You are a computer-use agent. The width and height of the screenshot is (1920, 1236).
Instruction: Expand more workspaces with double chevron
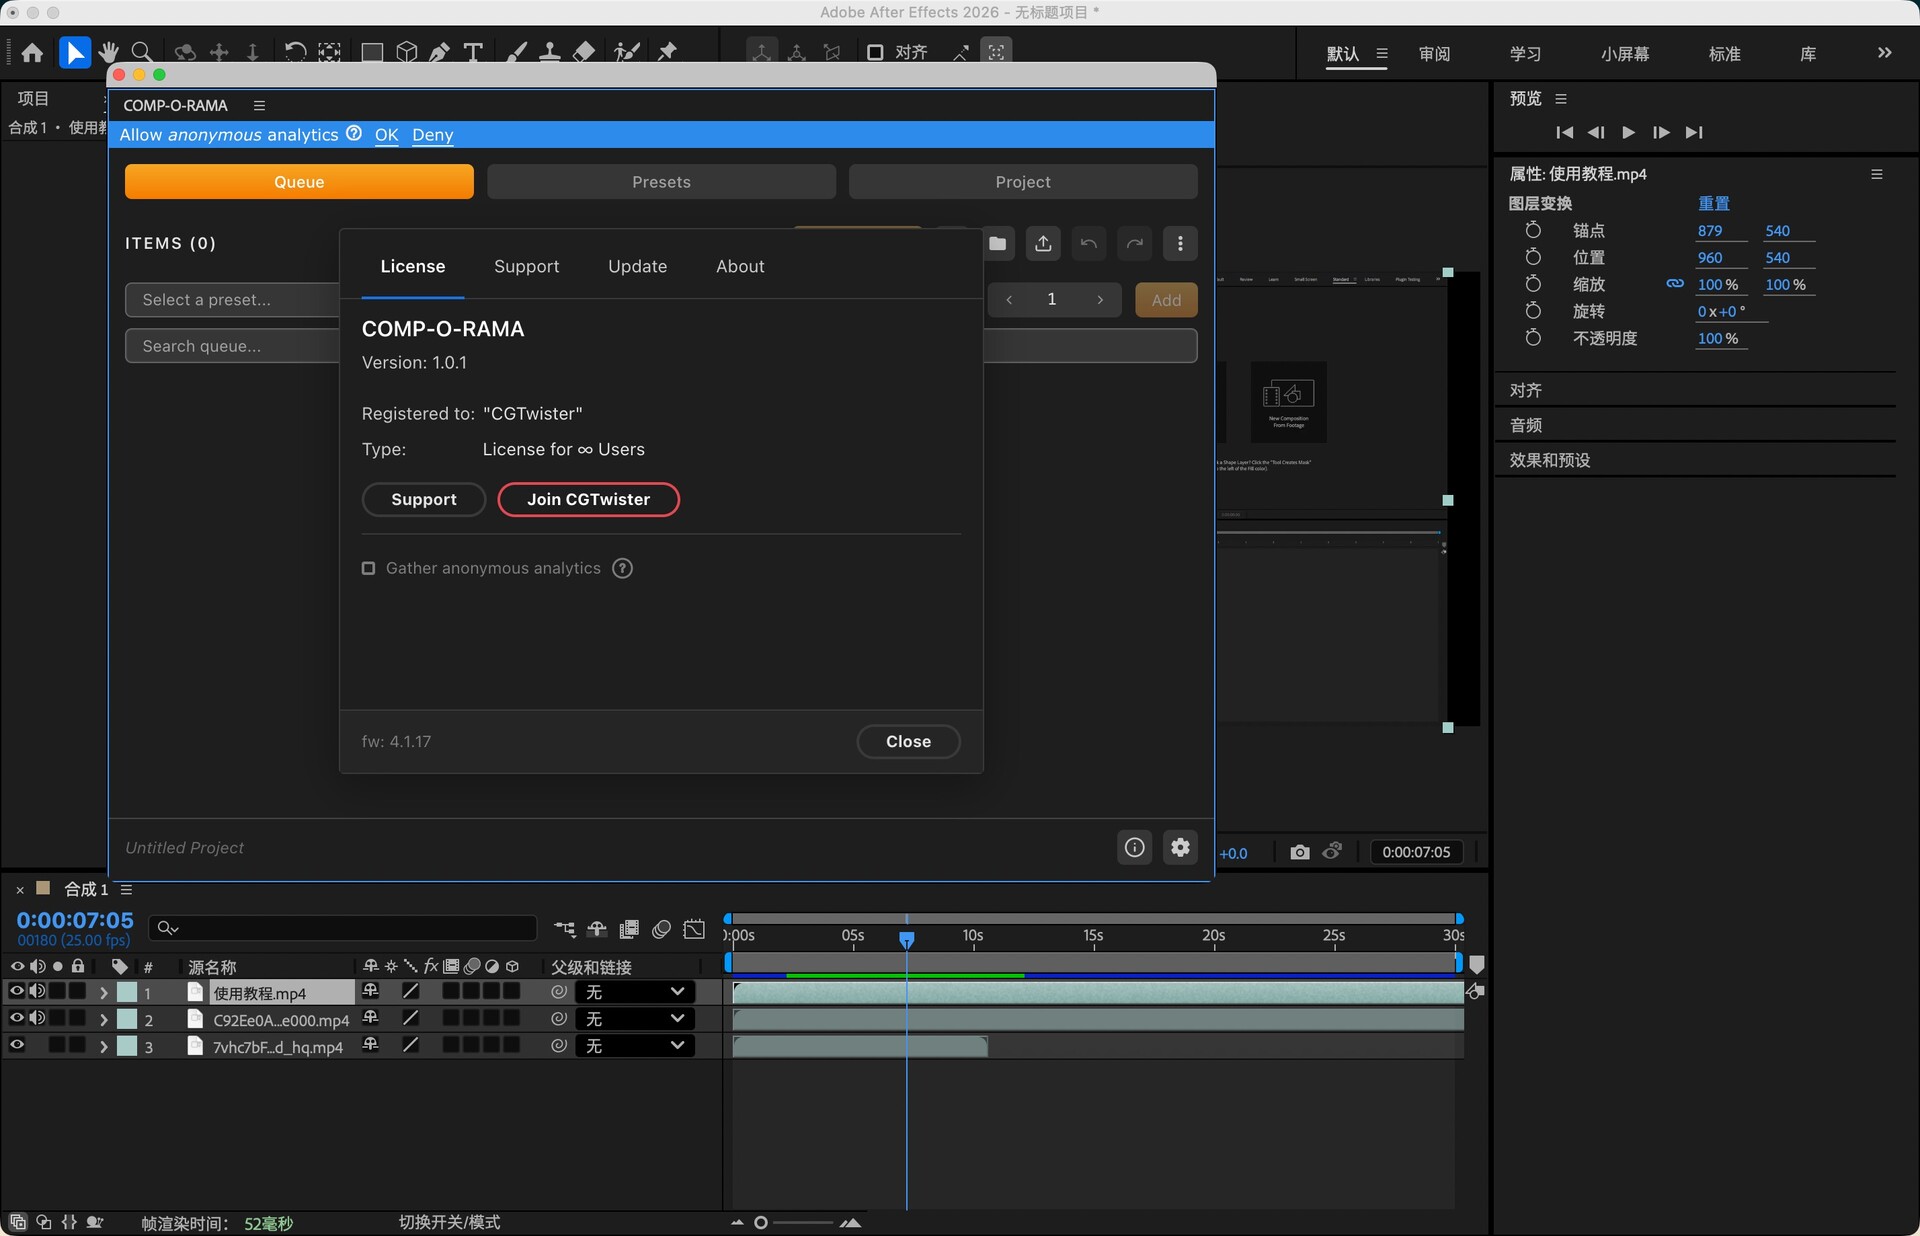pyautogui.click(x=1884, y=53)
